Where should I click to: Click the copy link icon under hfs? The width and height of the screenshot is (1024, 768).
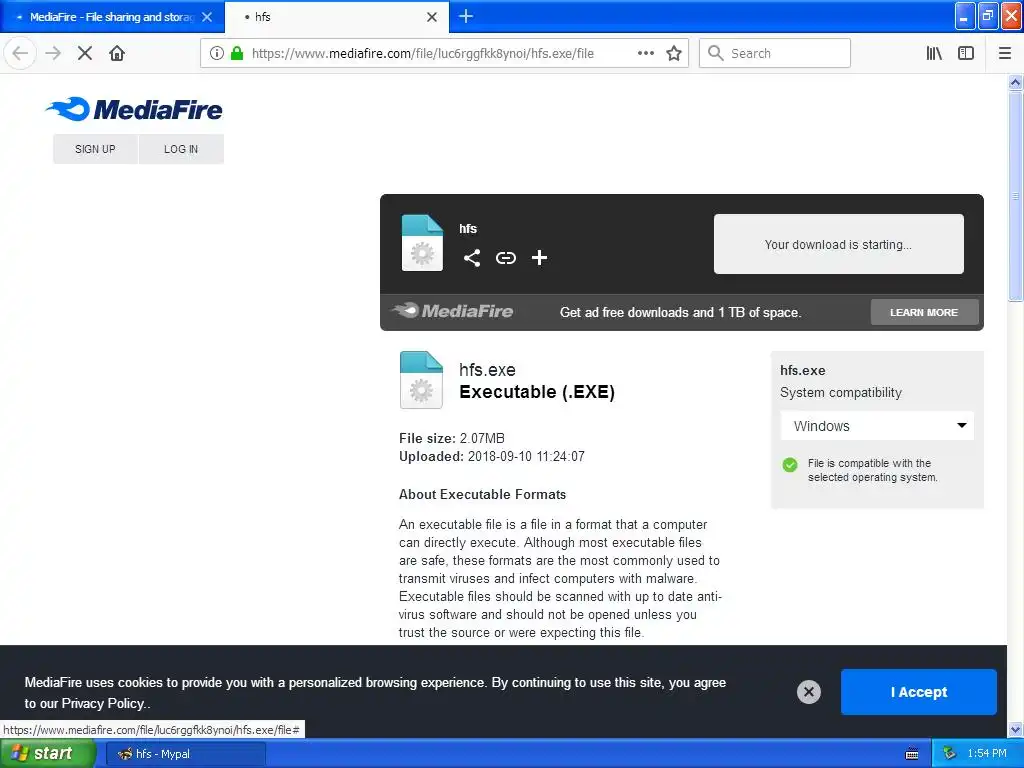point(505,258)
